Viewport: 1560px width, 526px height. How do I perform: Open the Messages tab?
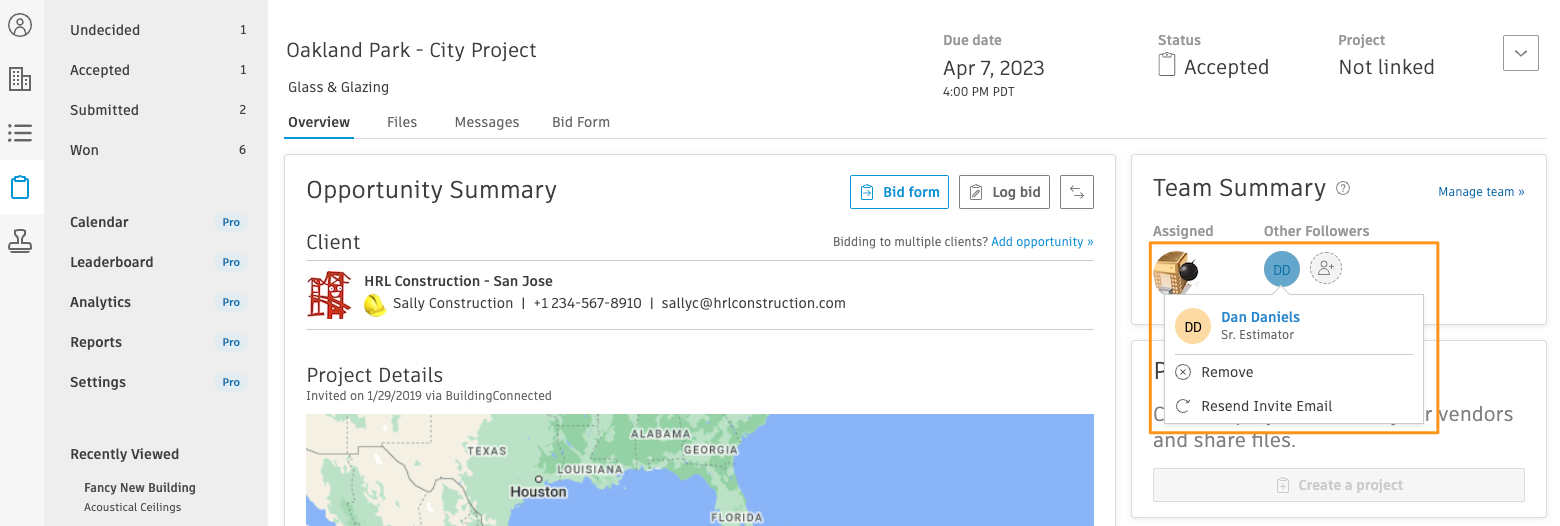point(487,122)
